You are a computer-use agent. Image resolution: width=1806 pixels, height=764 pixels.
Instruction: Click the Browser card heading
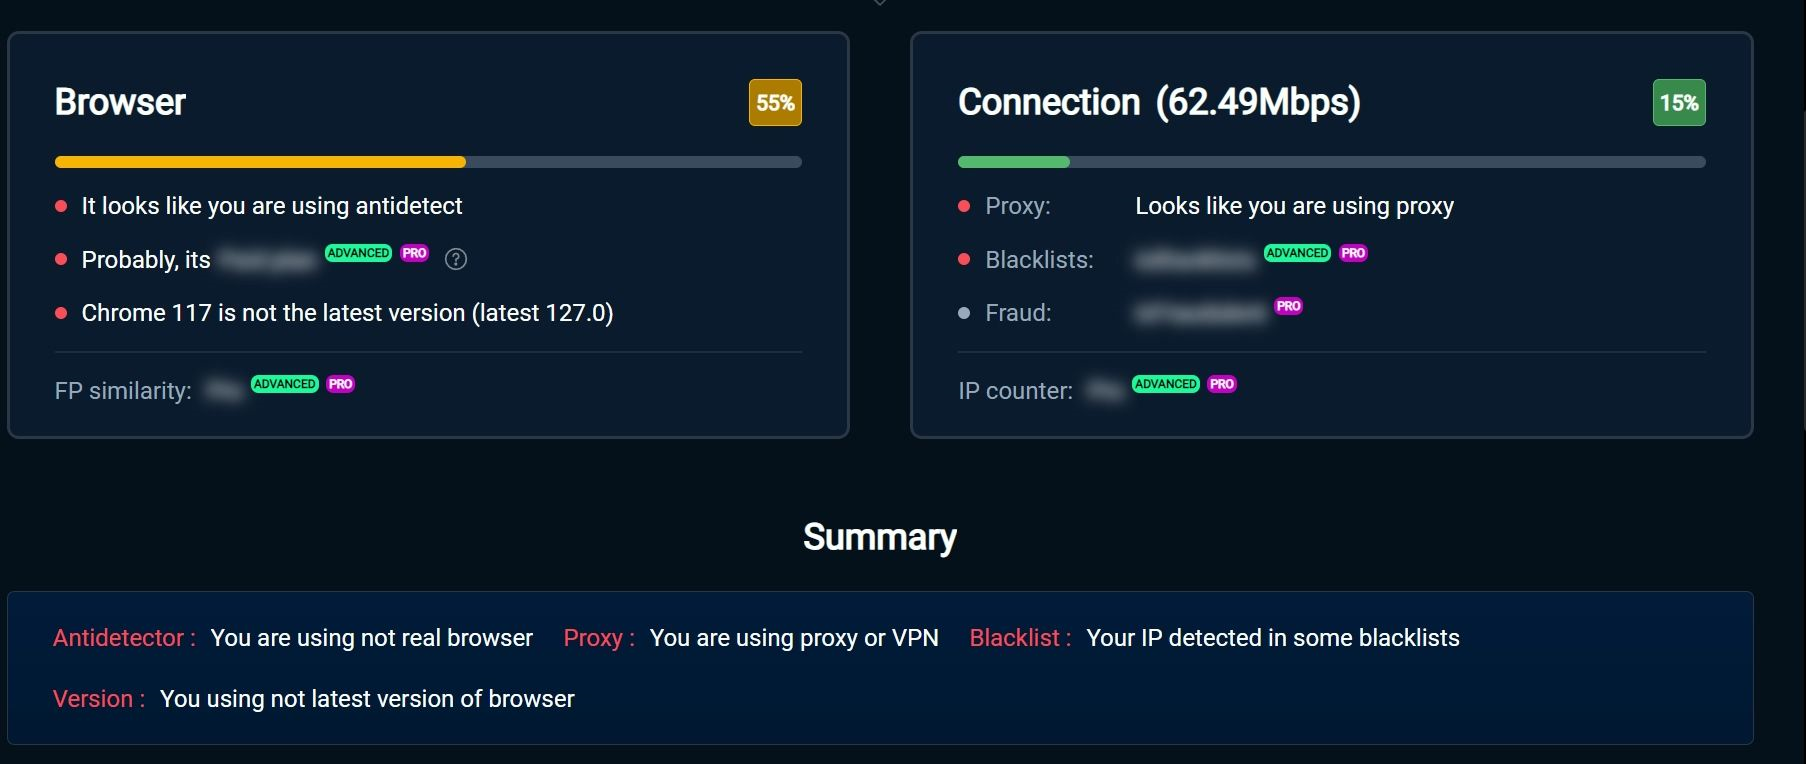pyautogui.click(x=120, y=102)
